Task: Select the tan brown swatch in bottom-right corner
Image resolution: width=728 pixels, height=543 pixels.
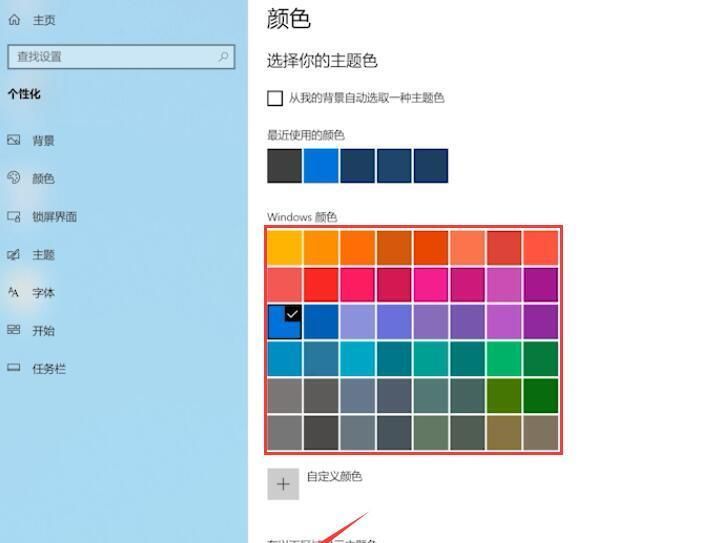Action: [x=541, y=433]
